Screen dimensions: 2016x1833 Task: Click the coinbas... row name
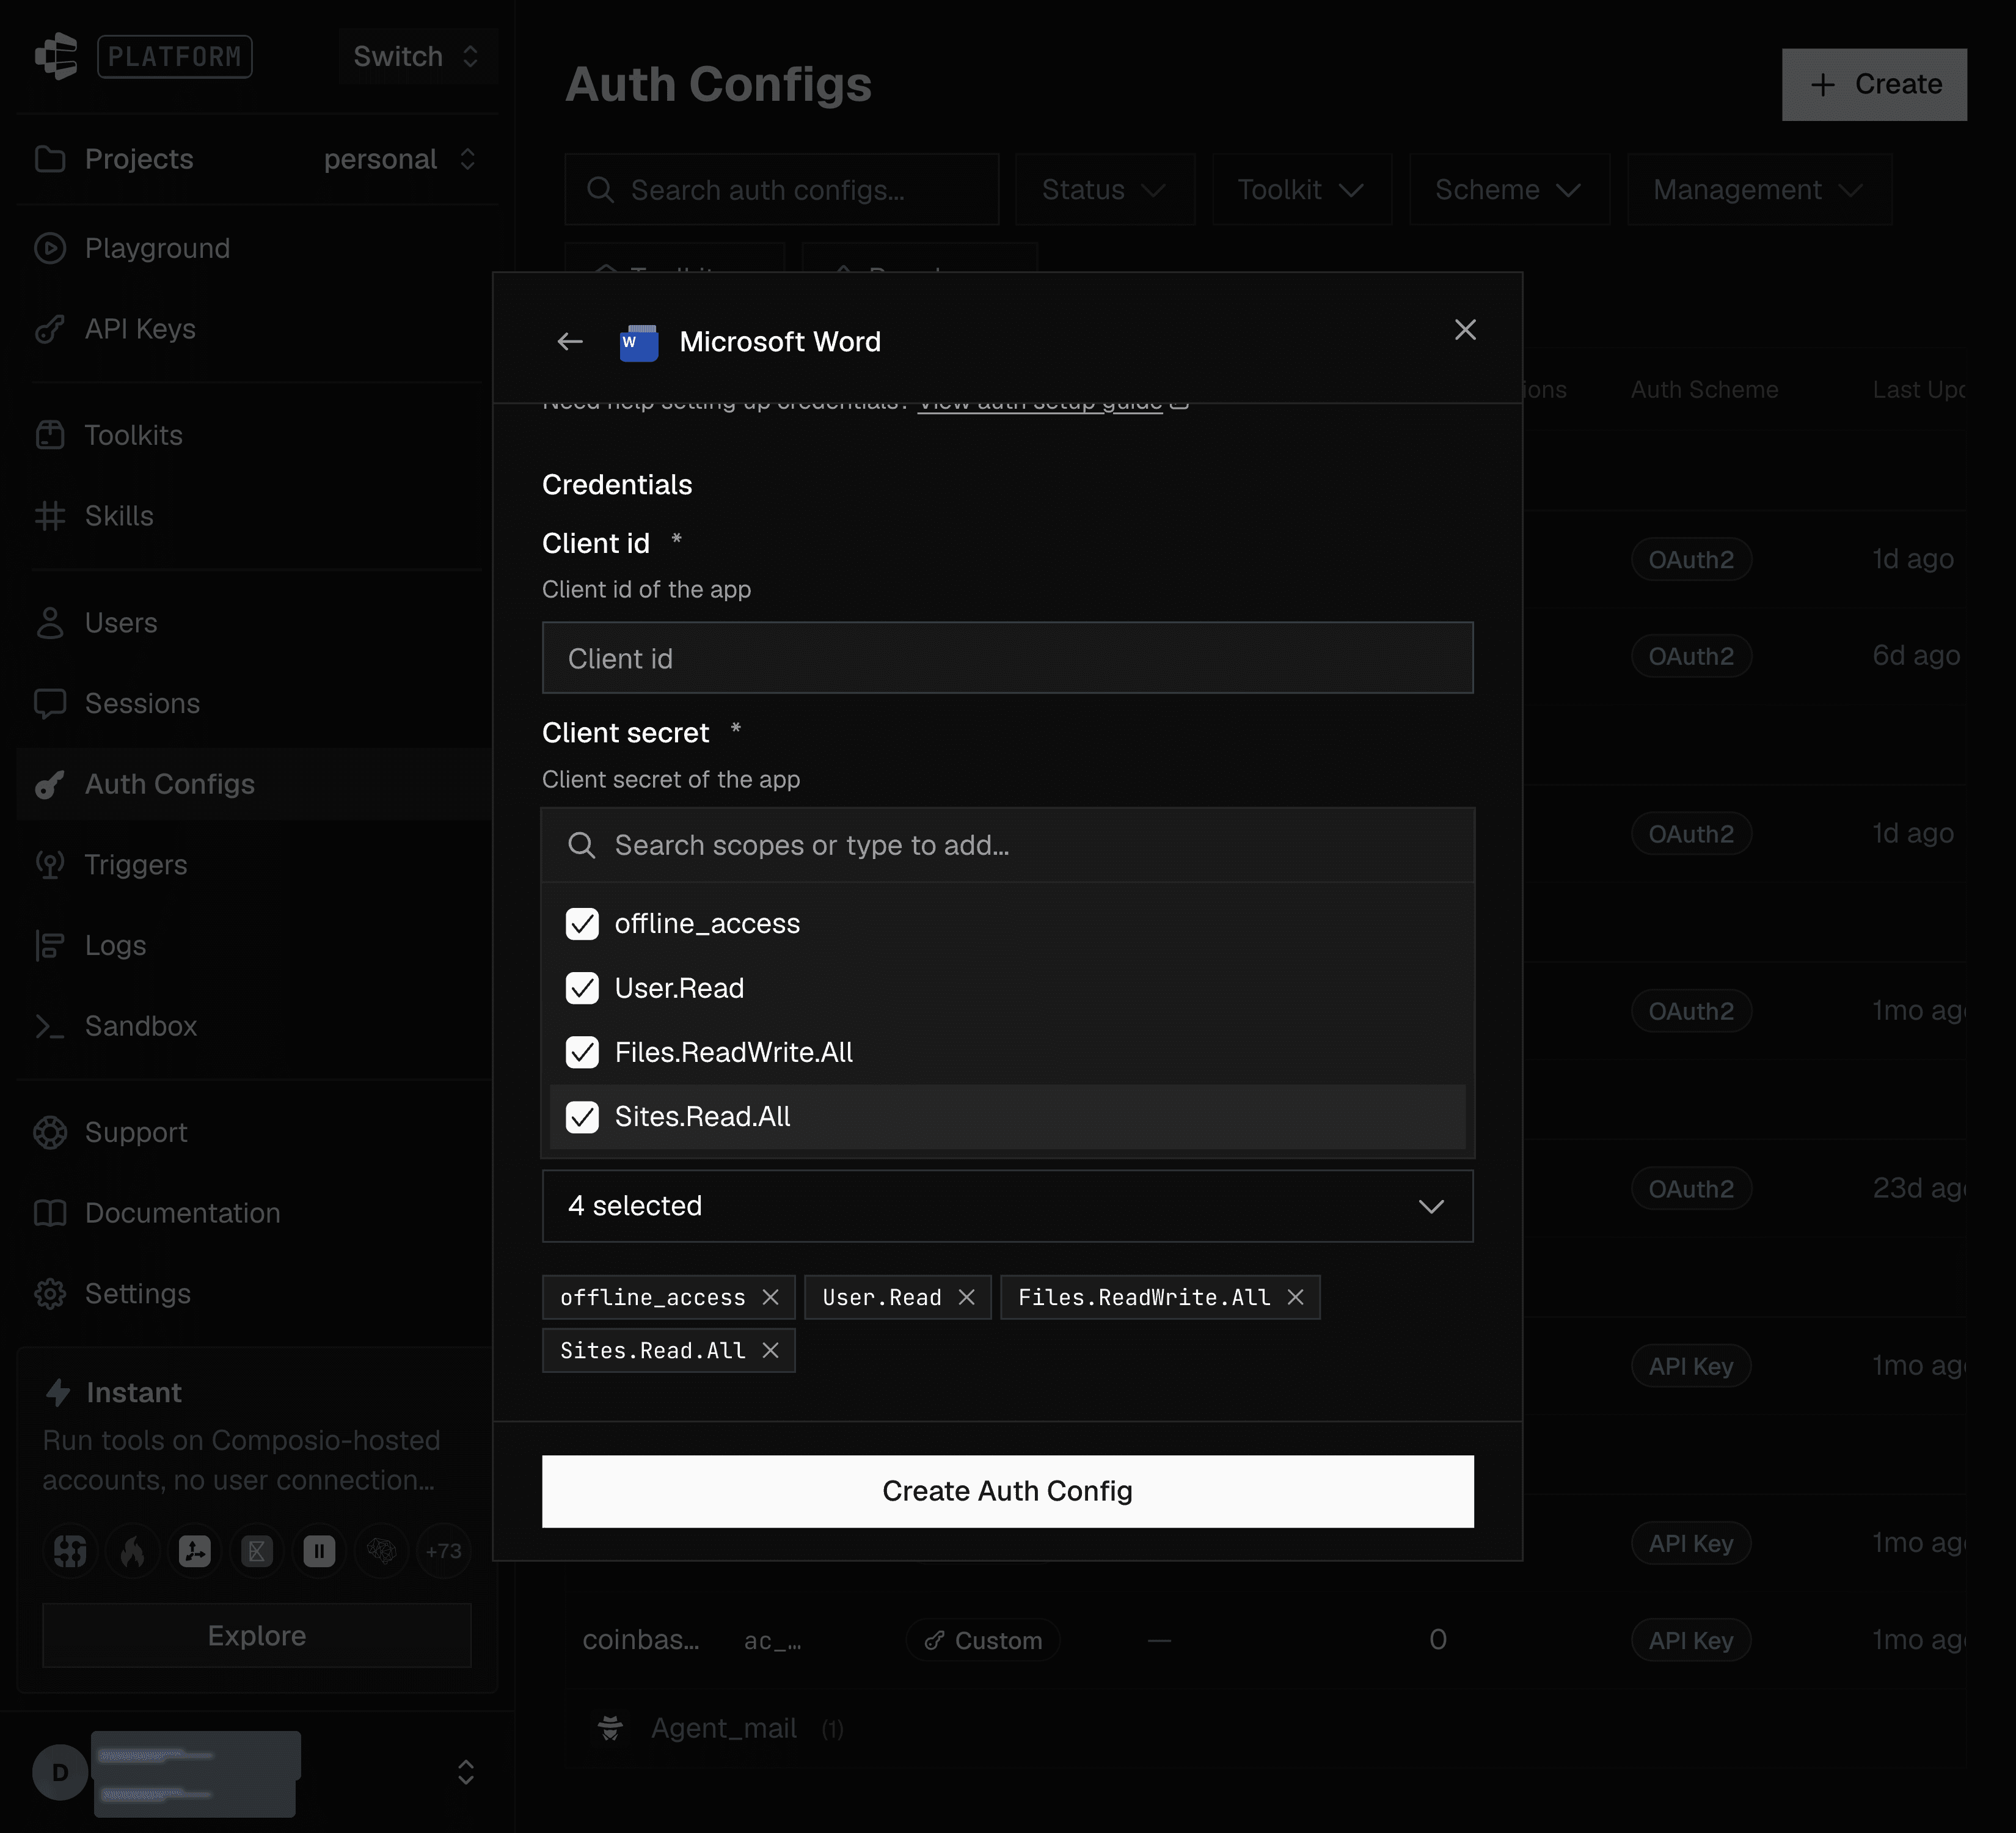[641, 1640]
